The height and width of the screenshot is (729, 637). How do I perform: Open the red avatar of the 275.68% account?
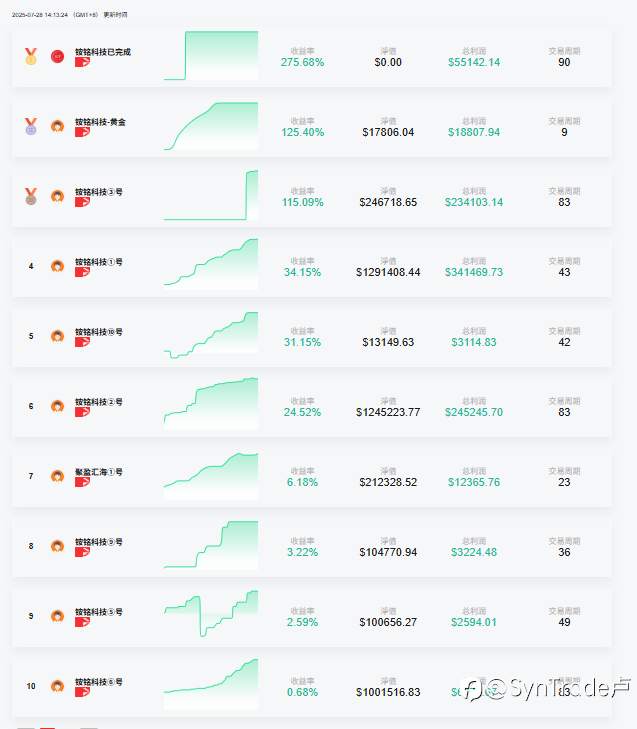coord(58,56)
